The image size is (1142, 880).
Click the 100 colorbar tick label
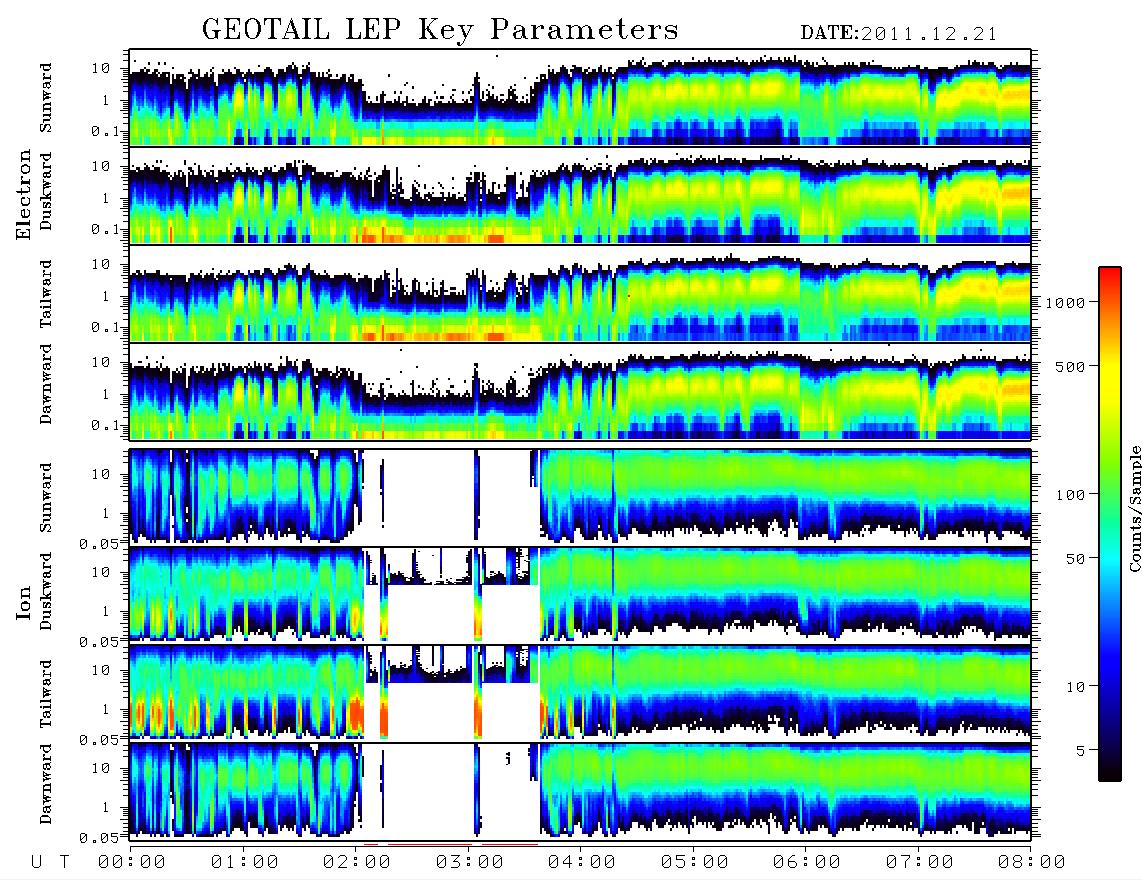click(1070, 495)
